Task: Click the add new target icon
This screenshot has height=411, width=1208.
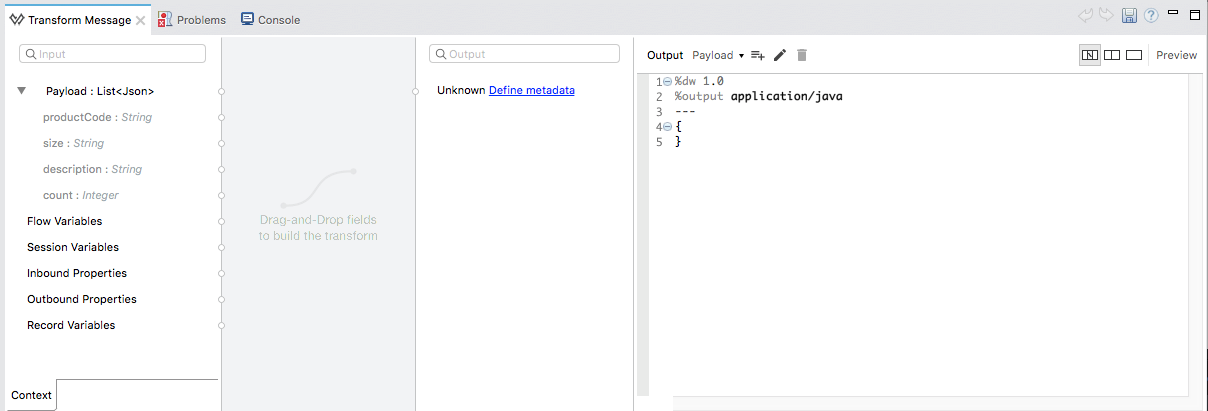Action: (x=758, y=55)
